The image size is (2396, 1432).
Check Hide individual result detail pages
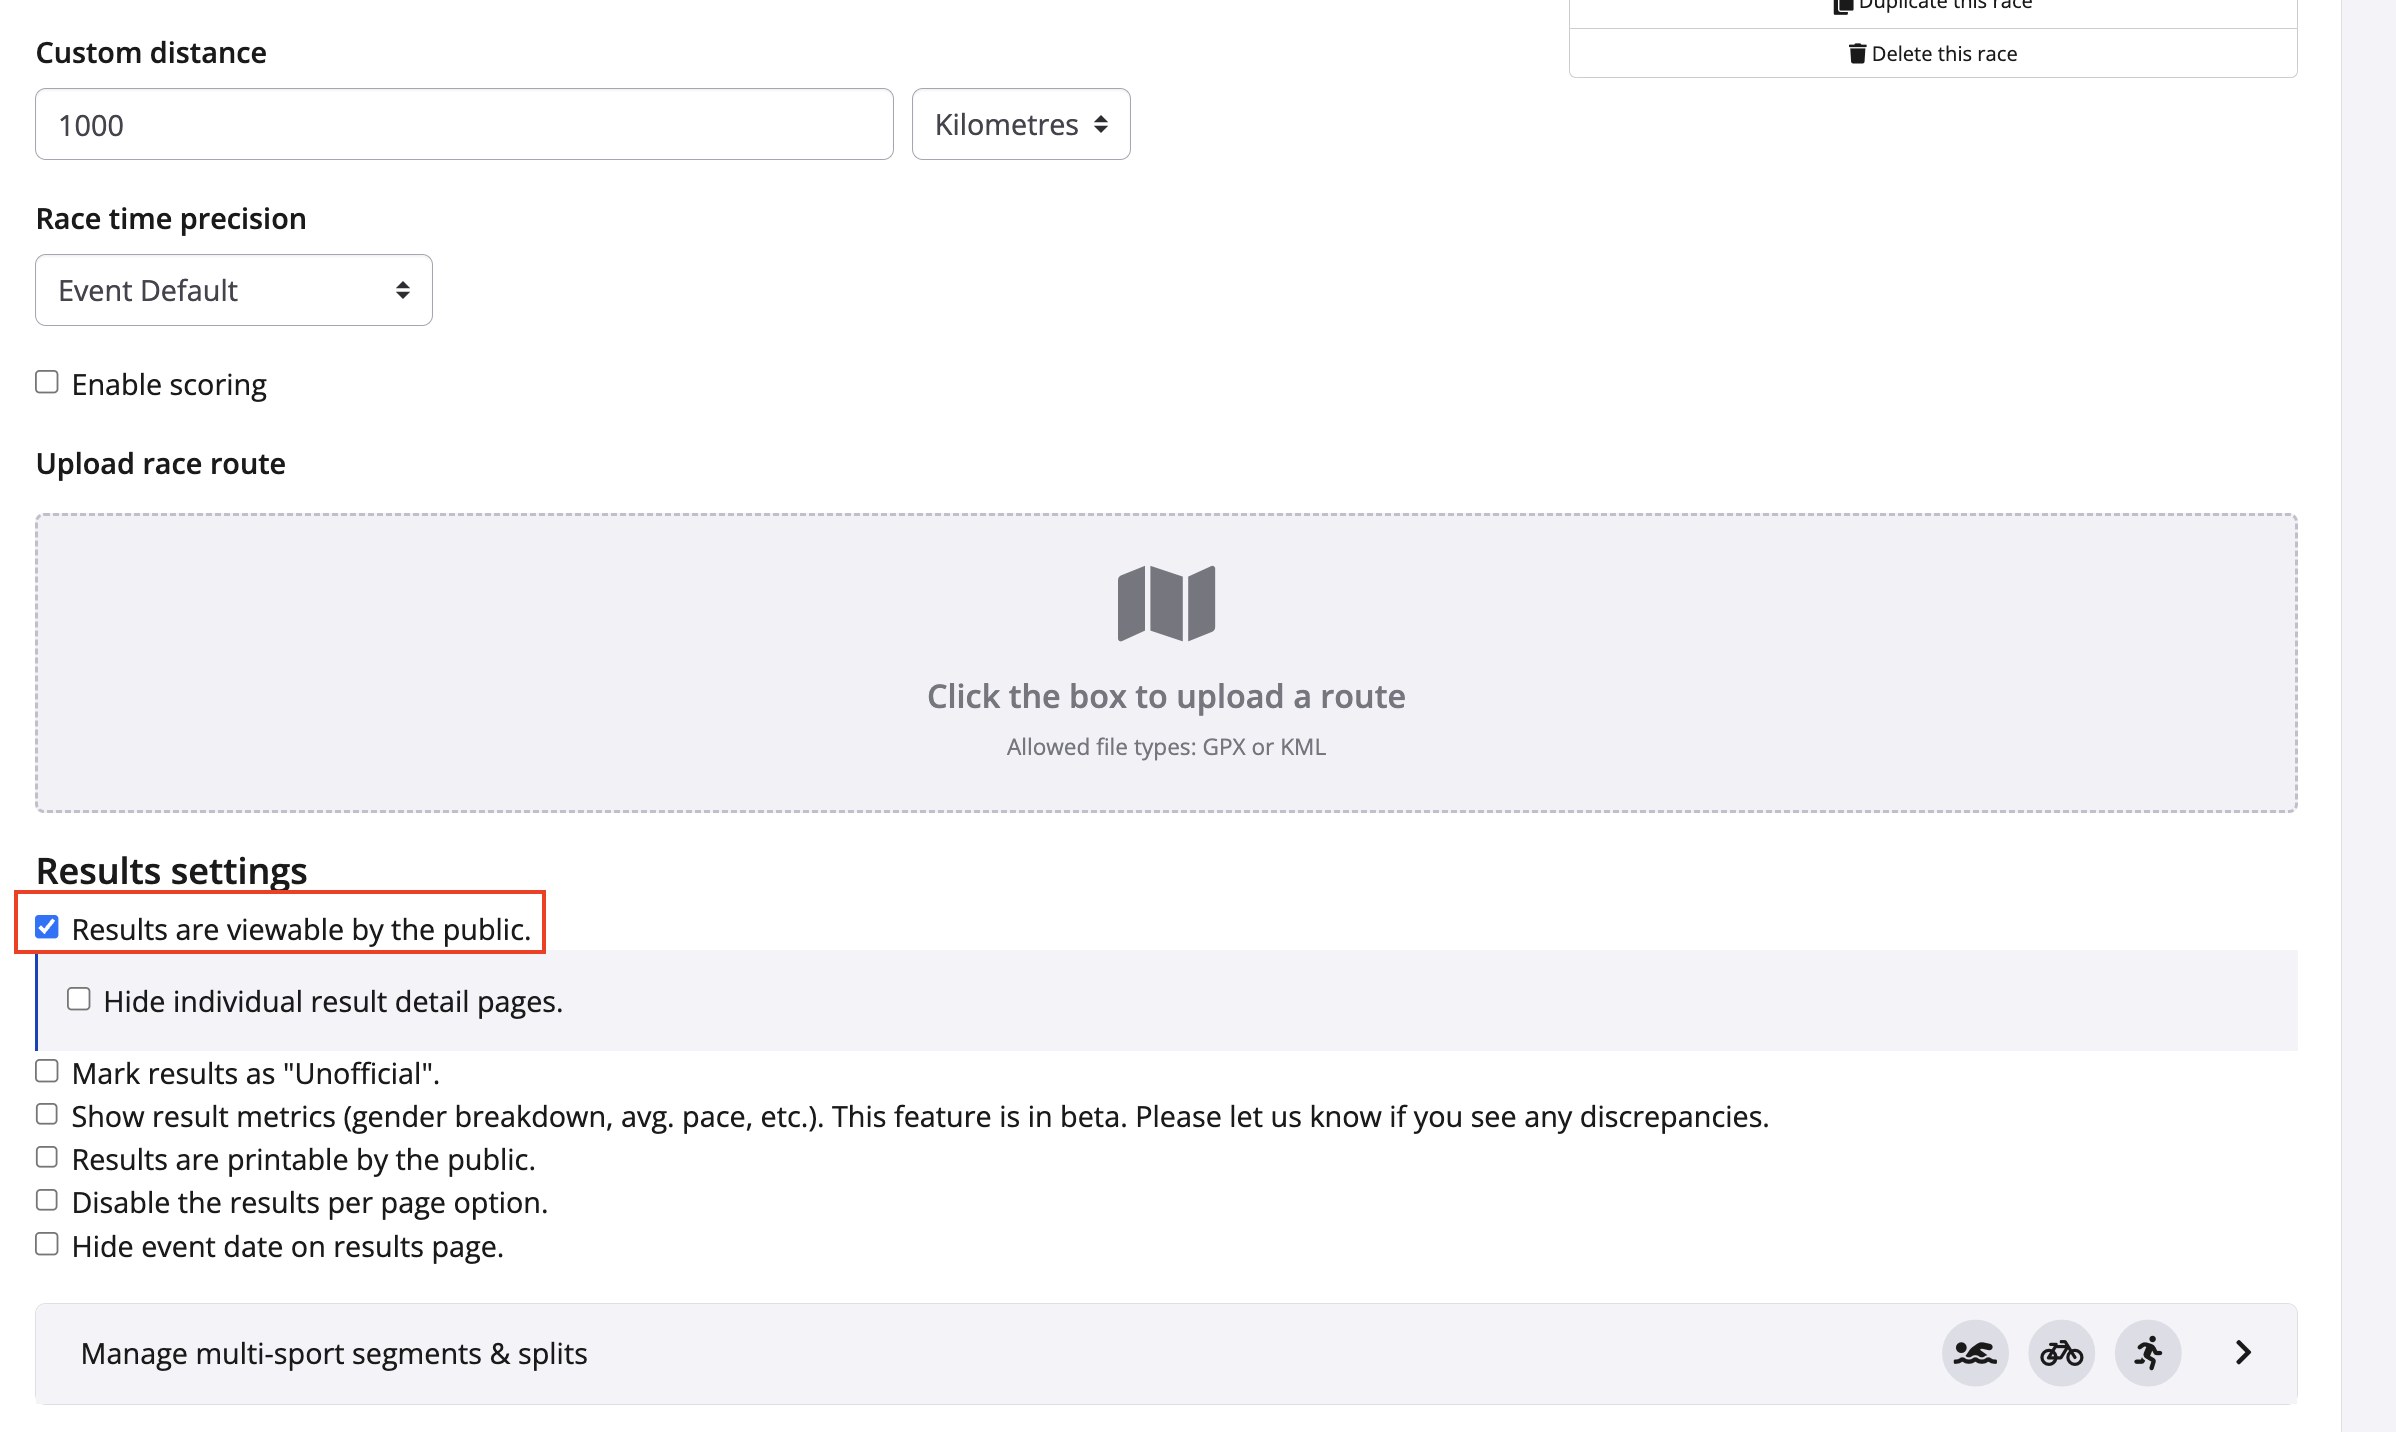tap(79, 1000)
